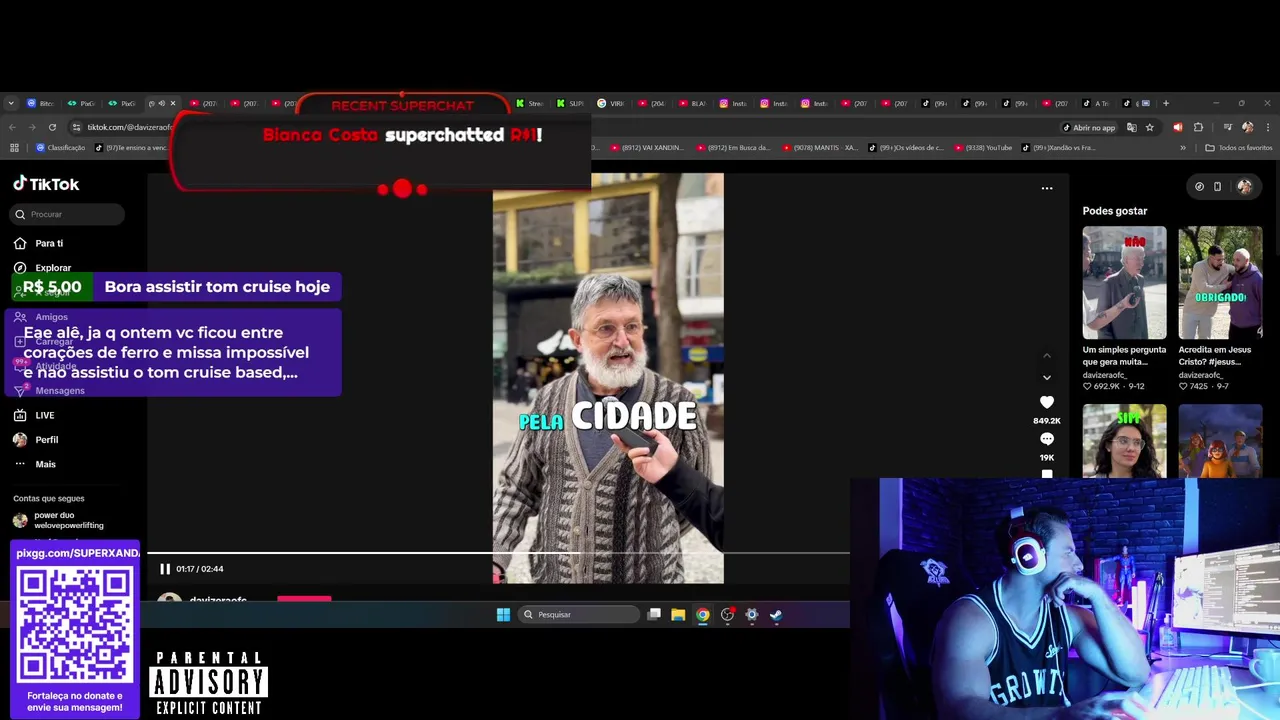Click the taskbar Pesquisar search box

(580, 615)
